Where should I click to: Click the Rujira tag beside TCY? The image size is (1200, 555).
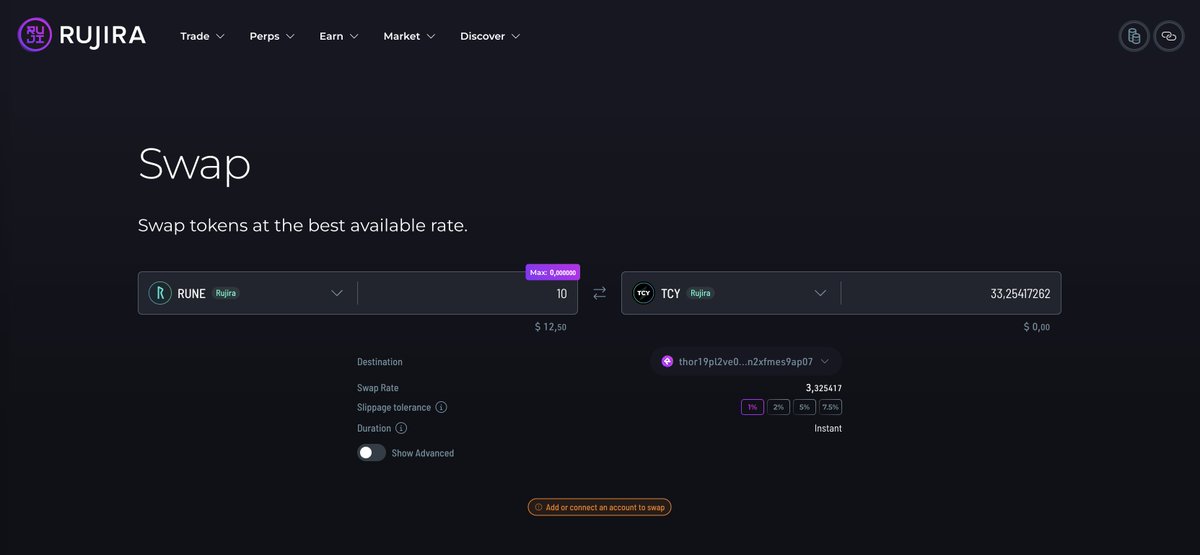click(701, 293)
